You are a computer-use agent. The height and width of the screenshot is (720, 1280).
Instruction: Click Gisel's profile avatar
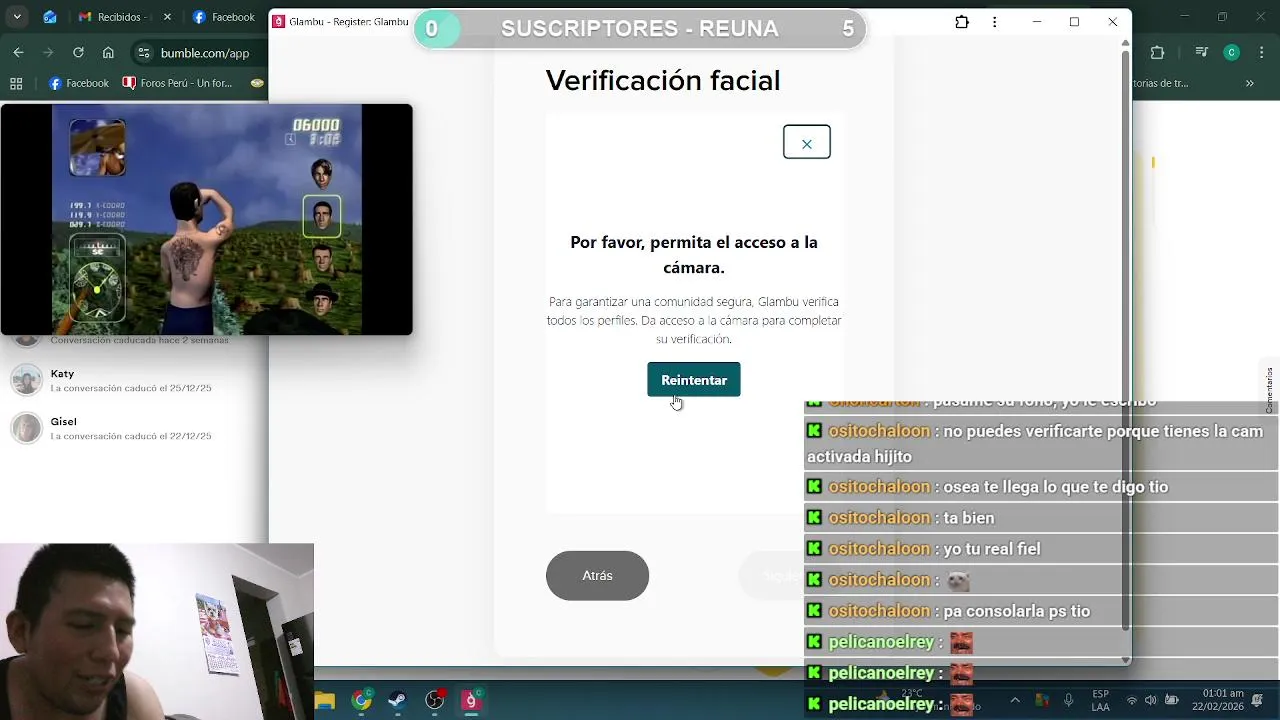26,428
